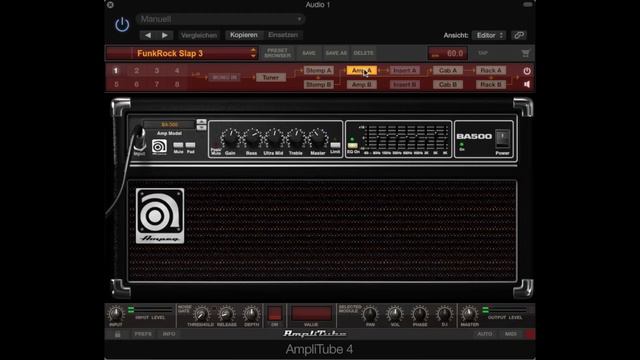The width and height of the screenshot is (640, 360).
Task: Switch to the Stomp B module
Action: 318,84
